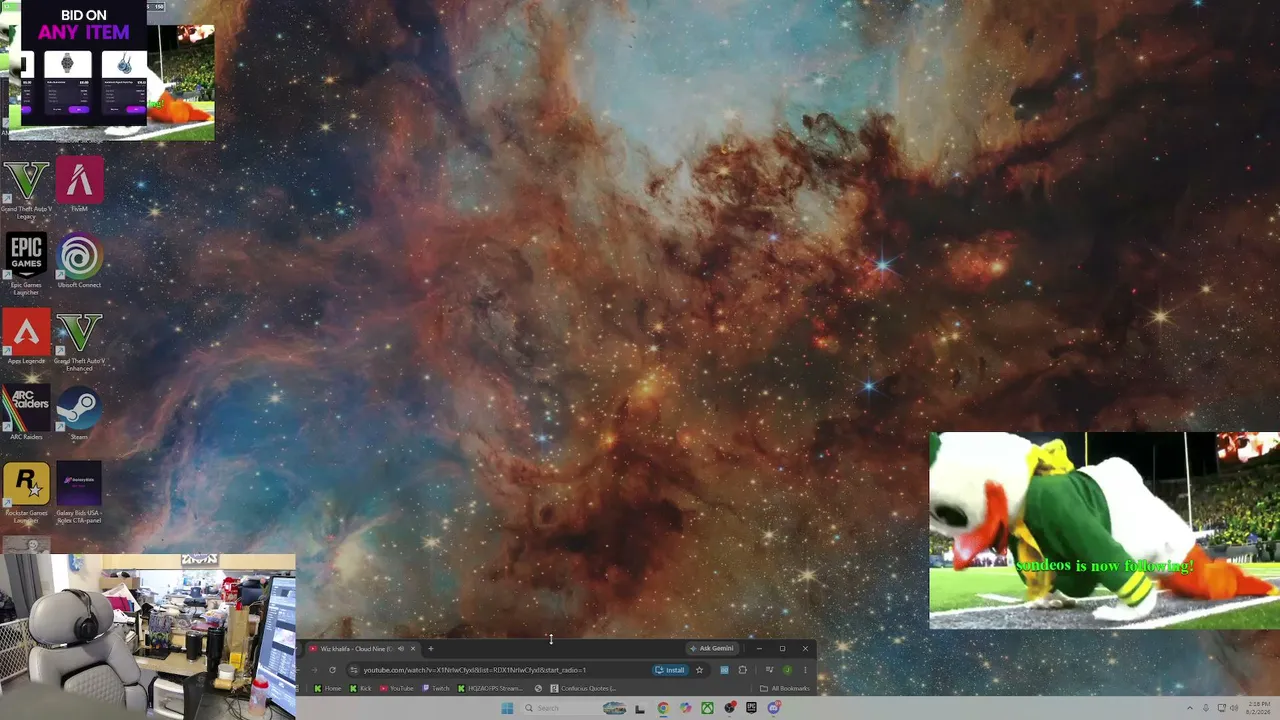
Task: Expand the All Bookmarks folder
Action: tap(785, 688)
